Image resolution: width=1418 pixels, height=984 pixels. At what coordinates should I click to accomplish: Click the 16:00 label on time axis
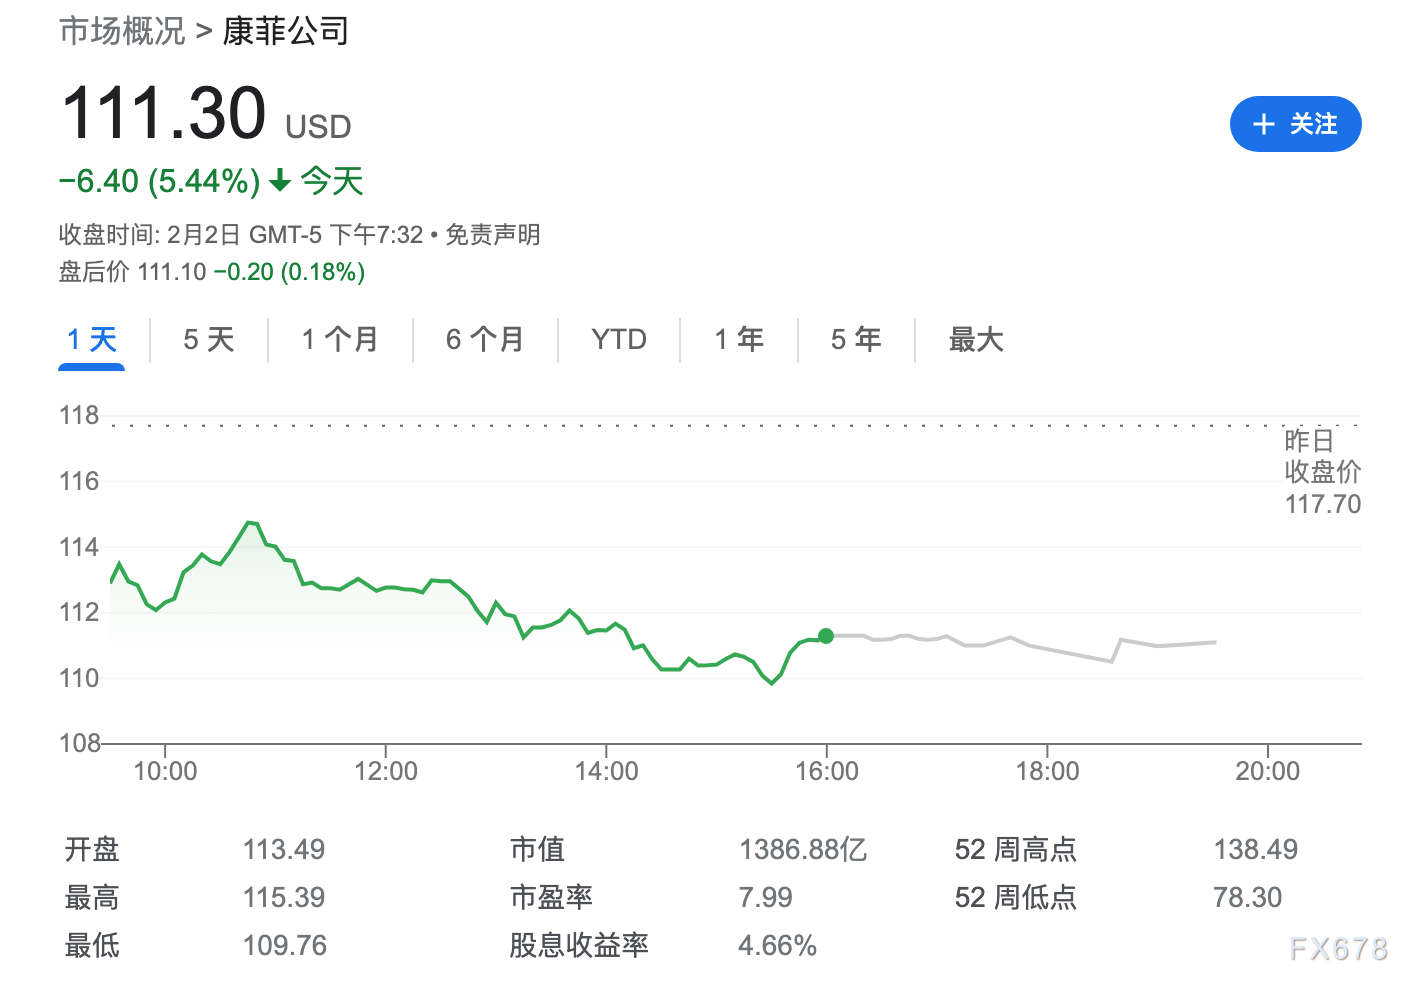click(x=826, y=771)
